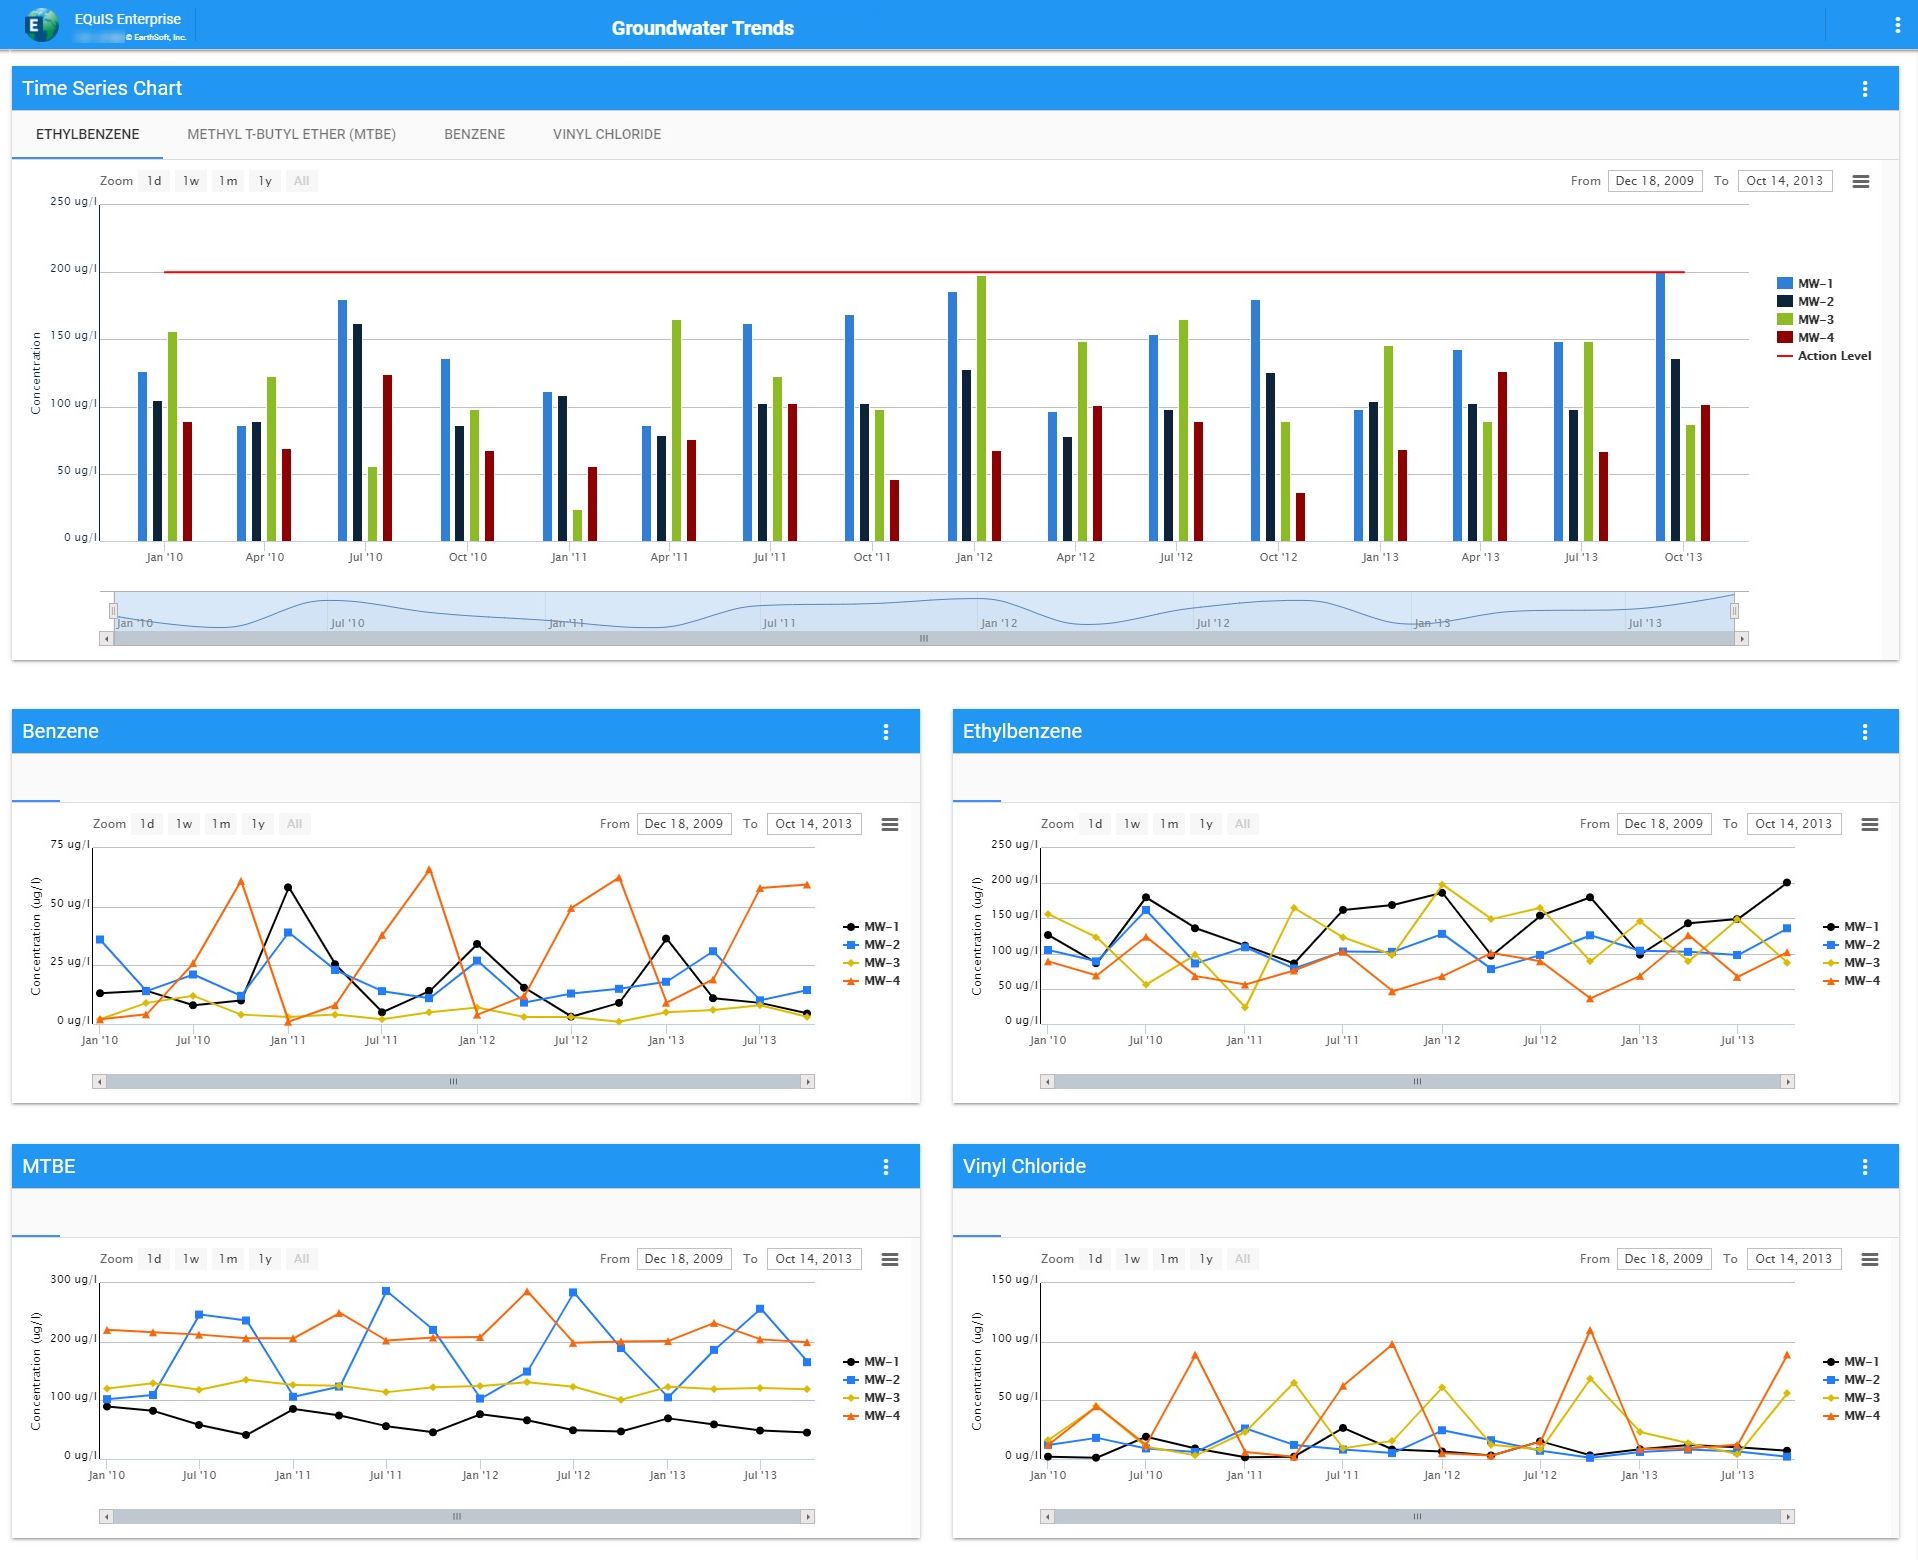Switch to the BENZENE tab

click(474, 134)
